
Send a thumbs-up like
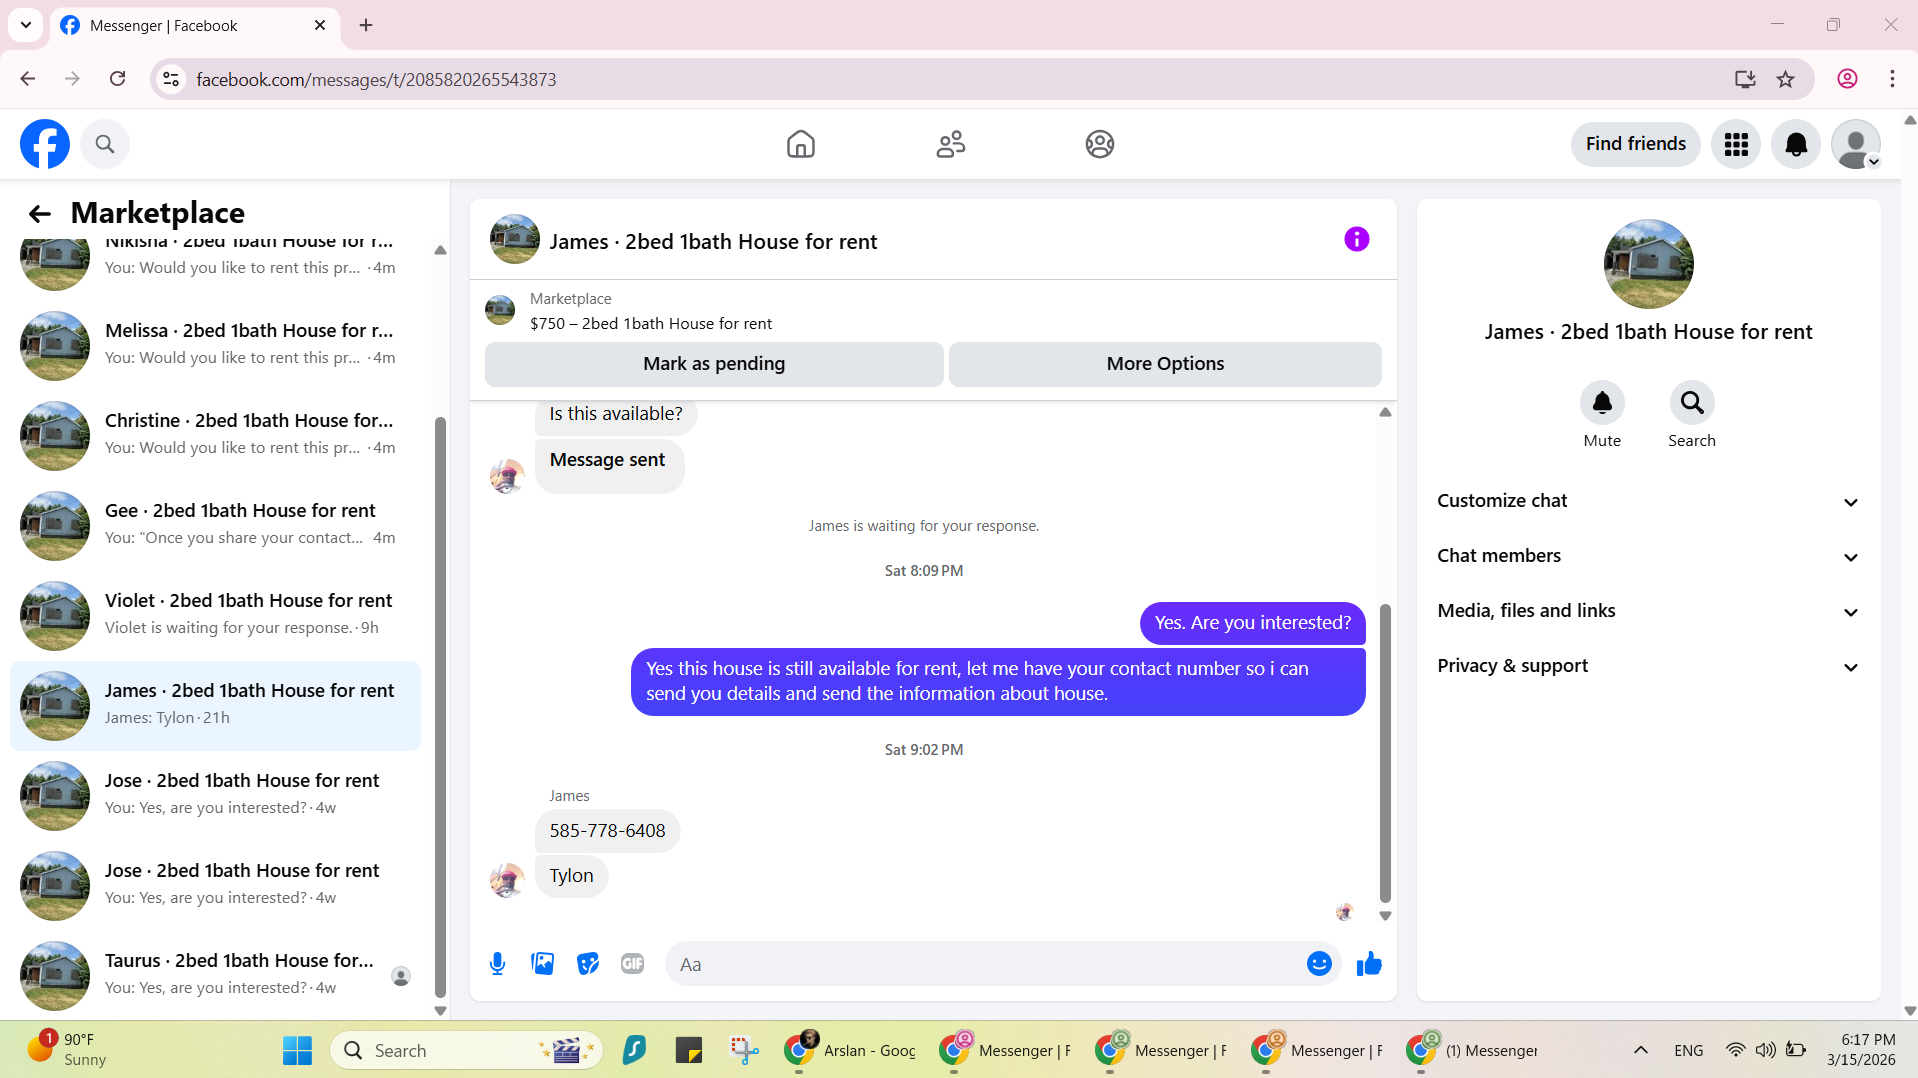(x=1369, y=964)
